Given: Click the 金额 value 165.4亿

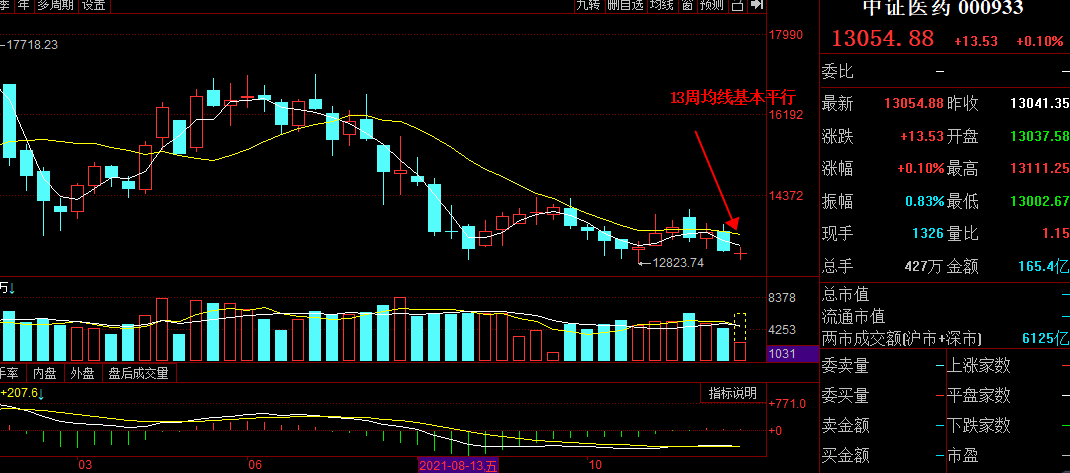Looking at the screenshot, I should click(x=1043, y=266).
